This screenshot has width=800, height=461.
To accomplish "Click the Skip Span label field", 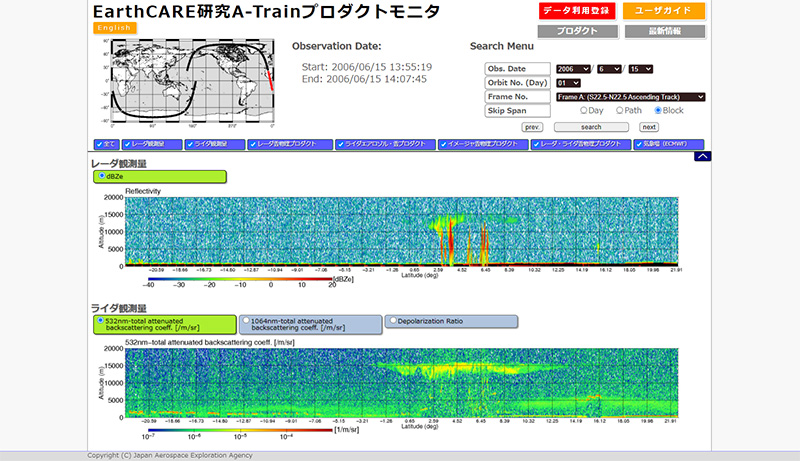I will (x=517, y=111).
